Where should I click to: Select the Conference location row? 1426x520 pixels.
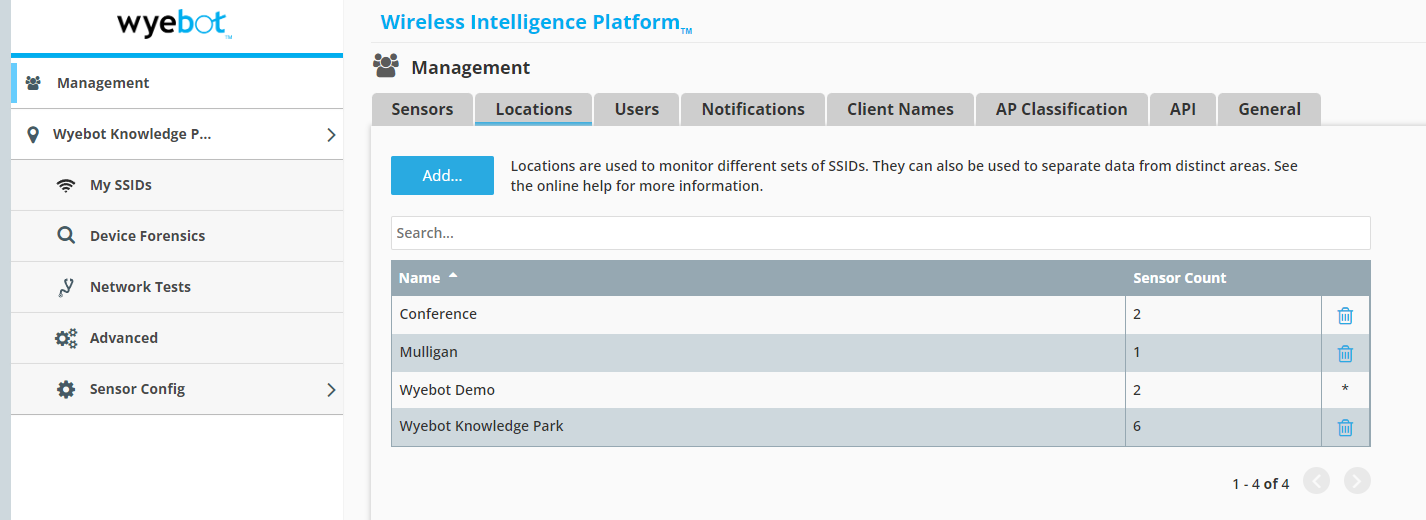point(880,314)
